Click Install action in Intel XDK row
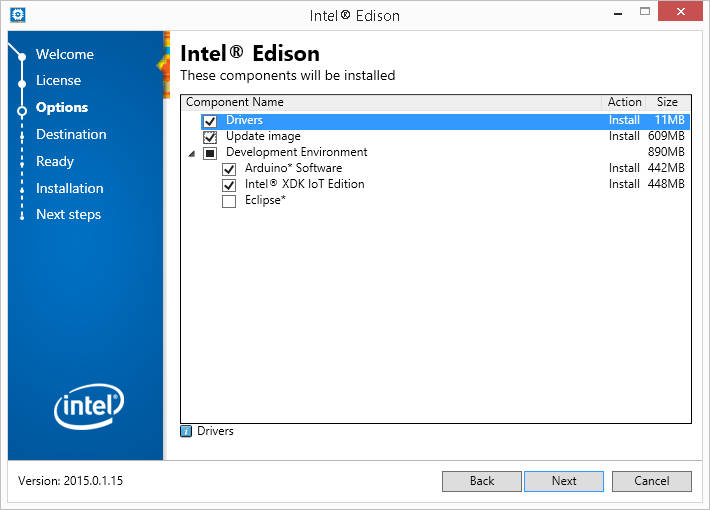 point(624,184)
